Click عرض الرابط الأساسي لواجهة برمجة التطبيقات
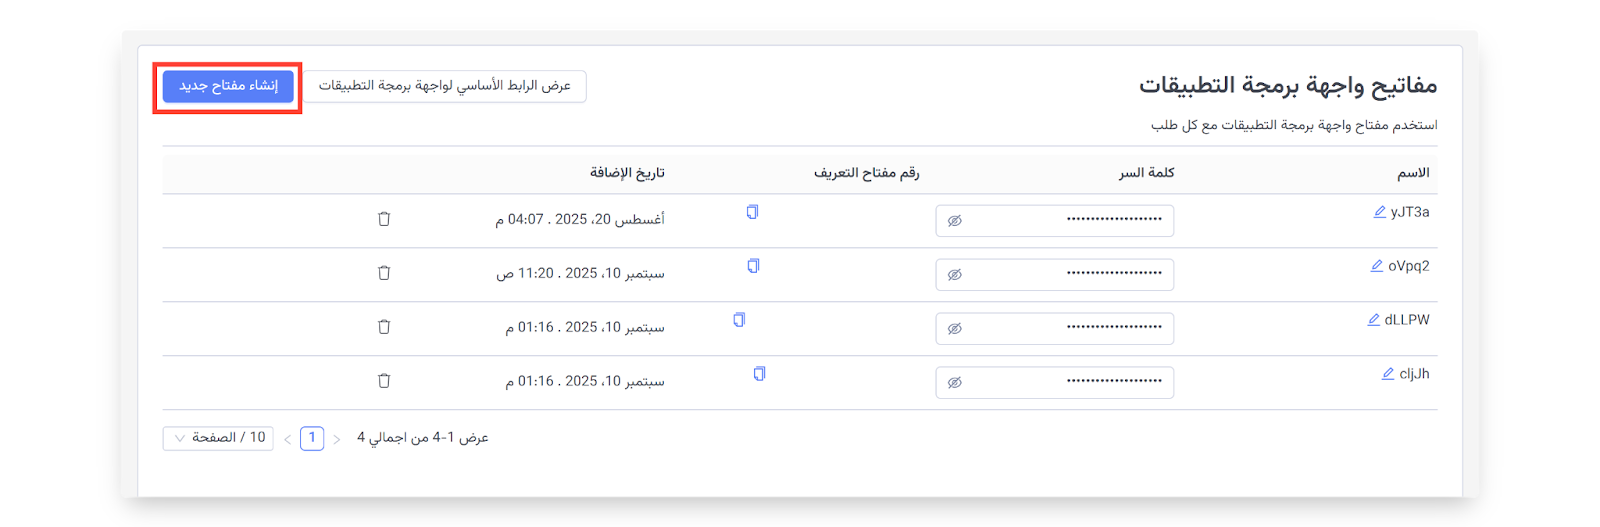The height and width of the screenshot is (527, 1600). coord(445,86)
